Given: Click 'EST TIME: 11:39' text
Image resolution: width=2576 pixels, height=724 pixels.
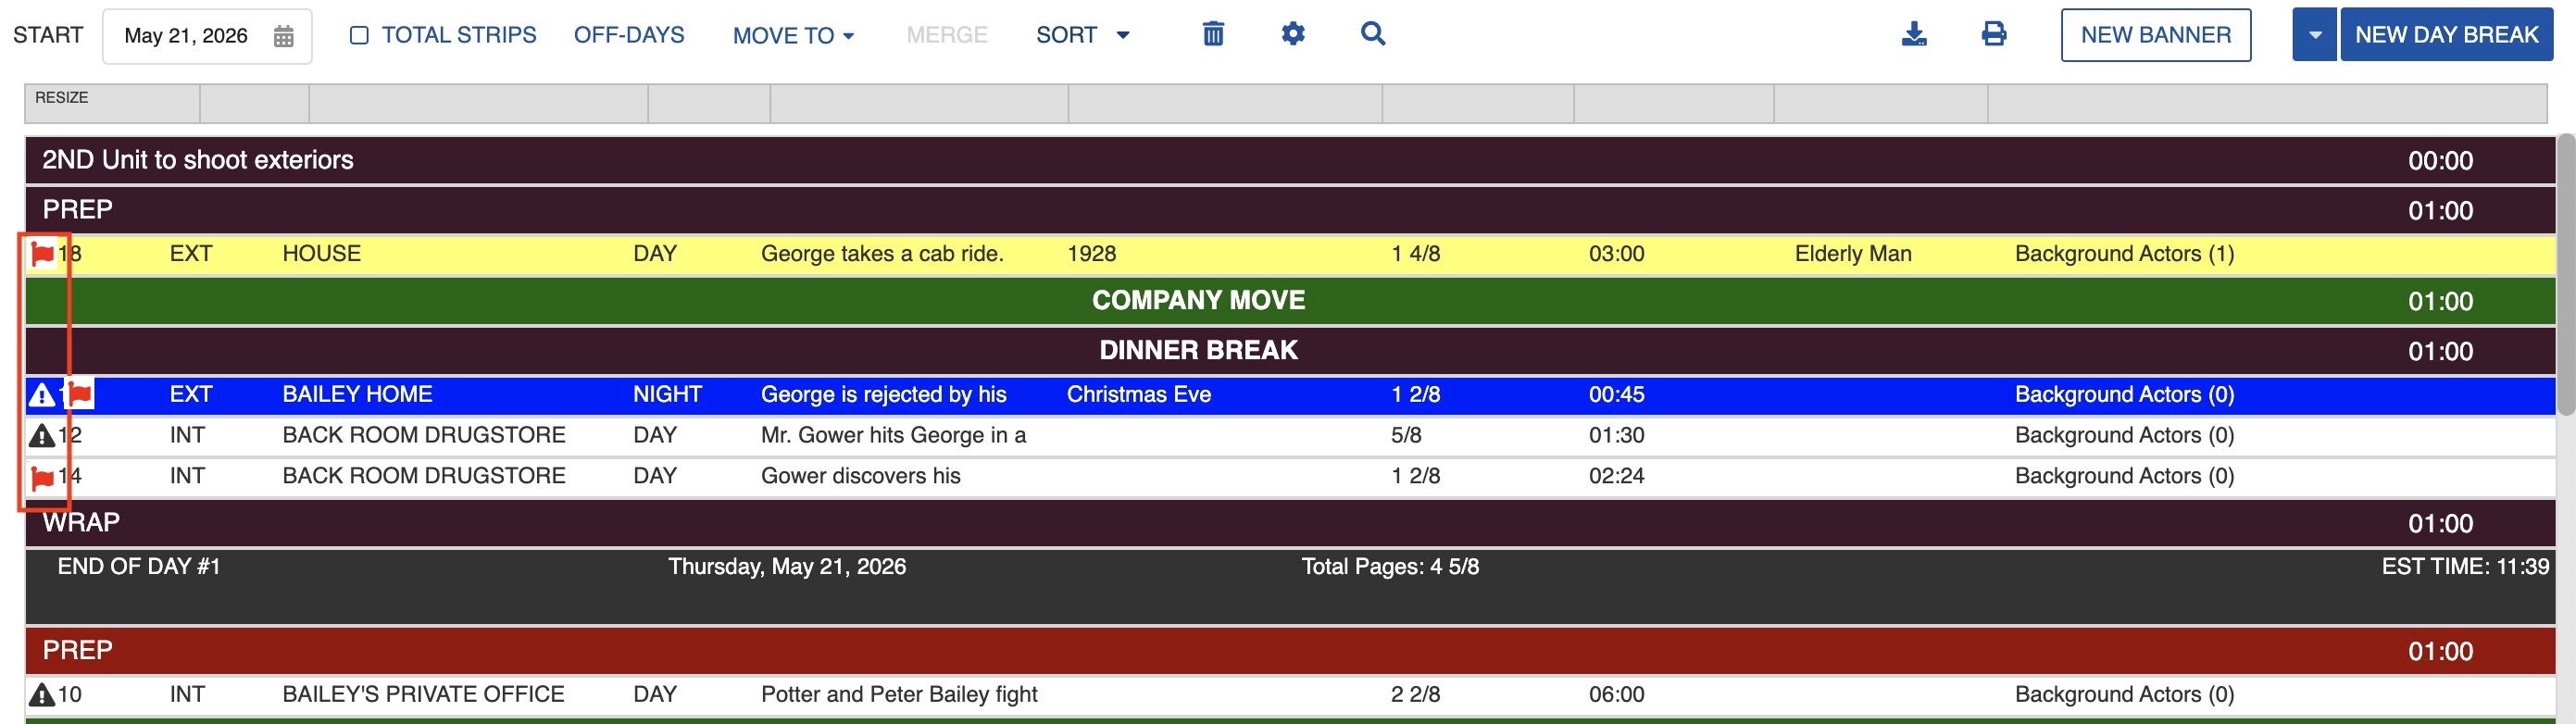Looking at the screenshot, I should 2465,567.
